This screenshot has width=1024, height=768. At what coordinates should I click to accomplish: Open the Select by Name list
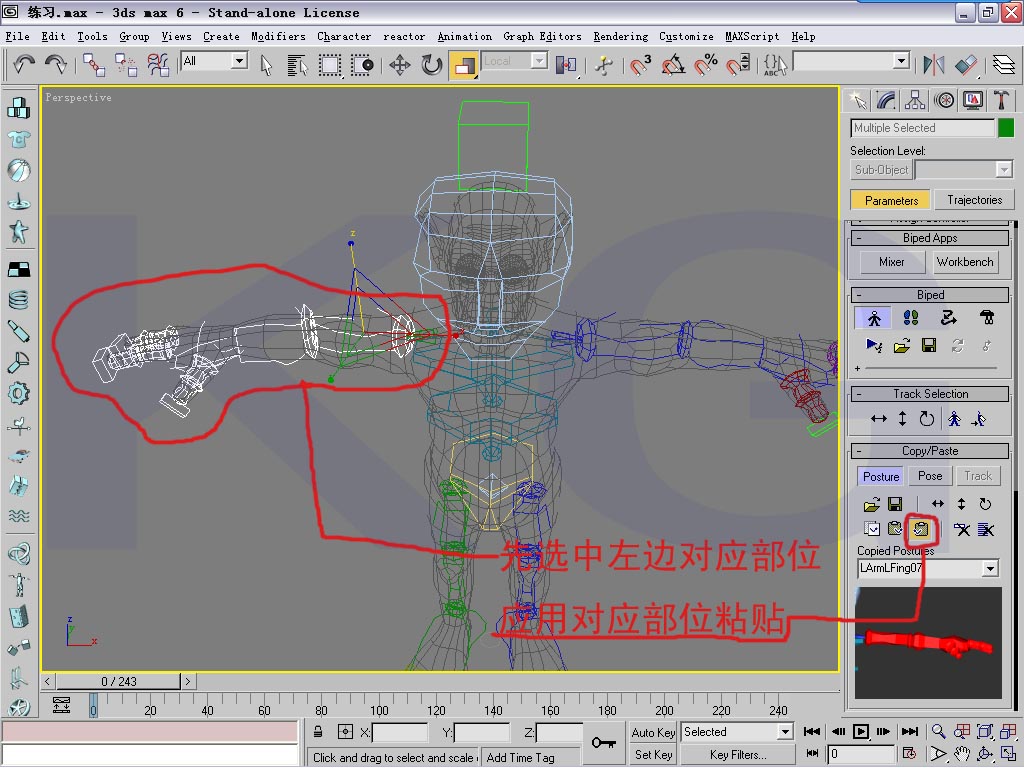click(x=297, y=65)
